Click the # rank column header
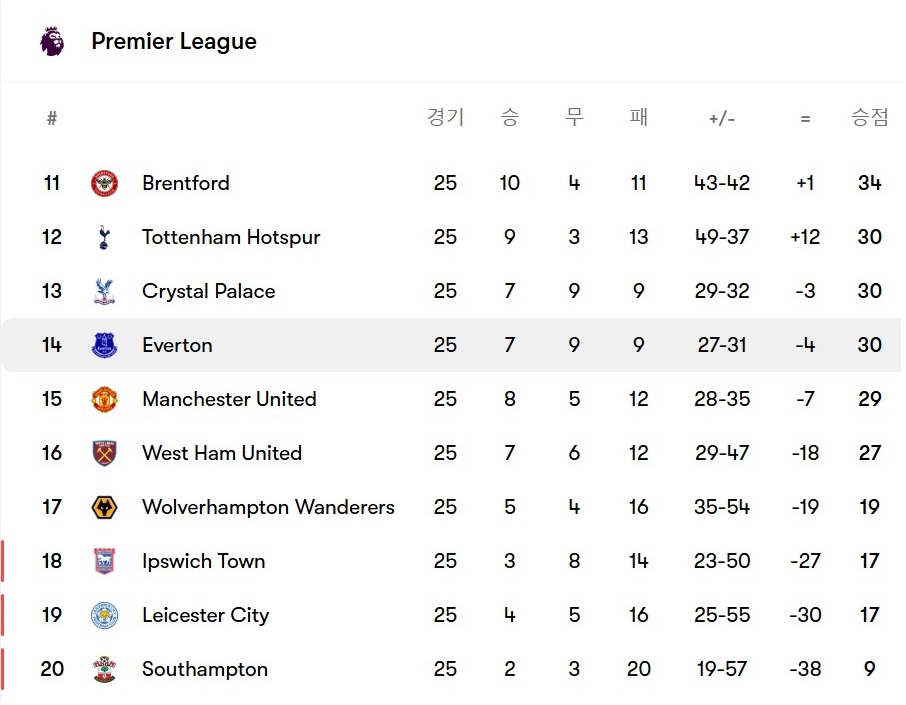The width and height of the screenshot is (906, 705). coord(52,118)
